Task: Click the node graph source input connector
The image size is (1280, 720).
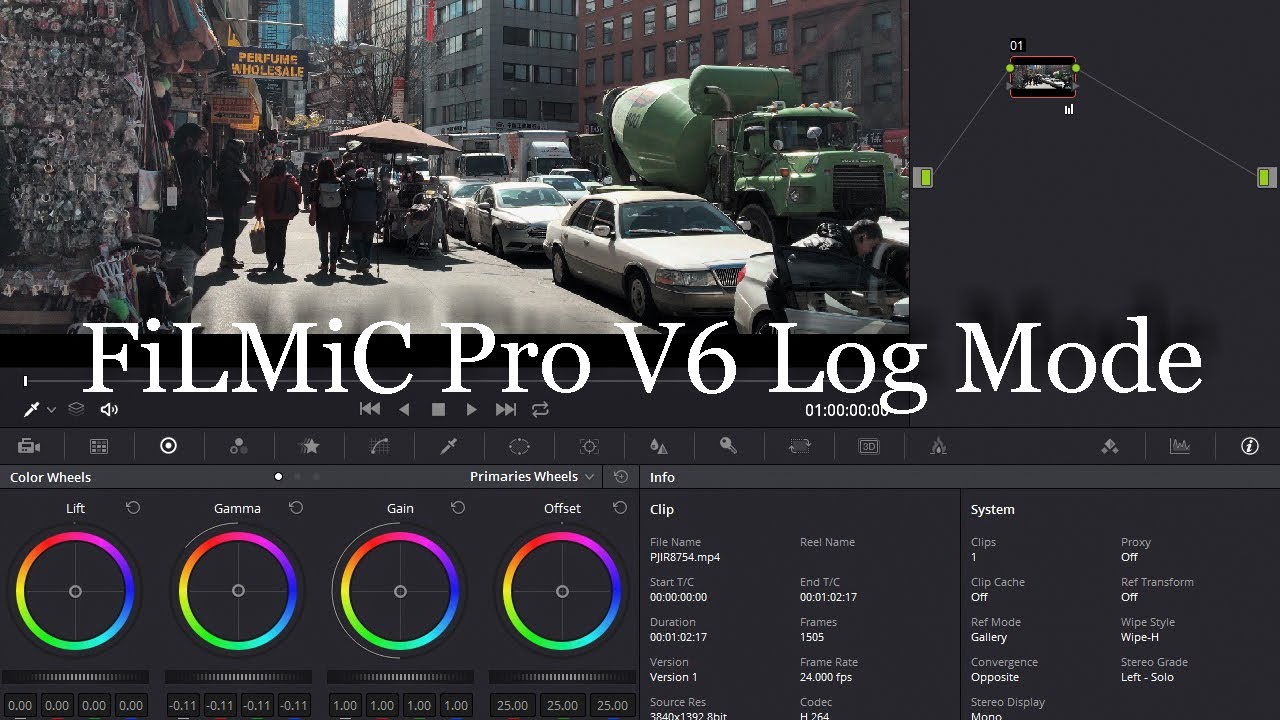Action: pos(923,177)
